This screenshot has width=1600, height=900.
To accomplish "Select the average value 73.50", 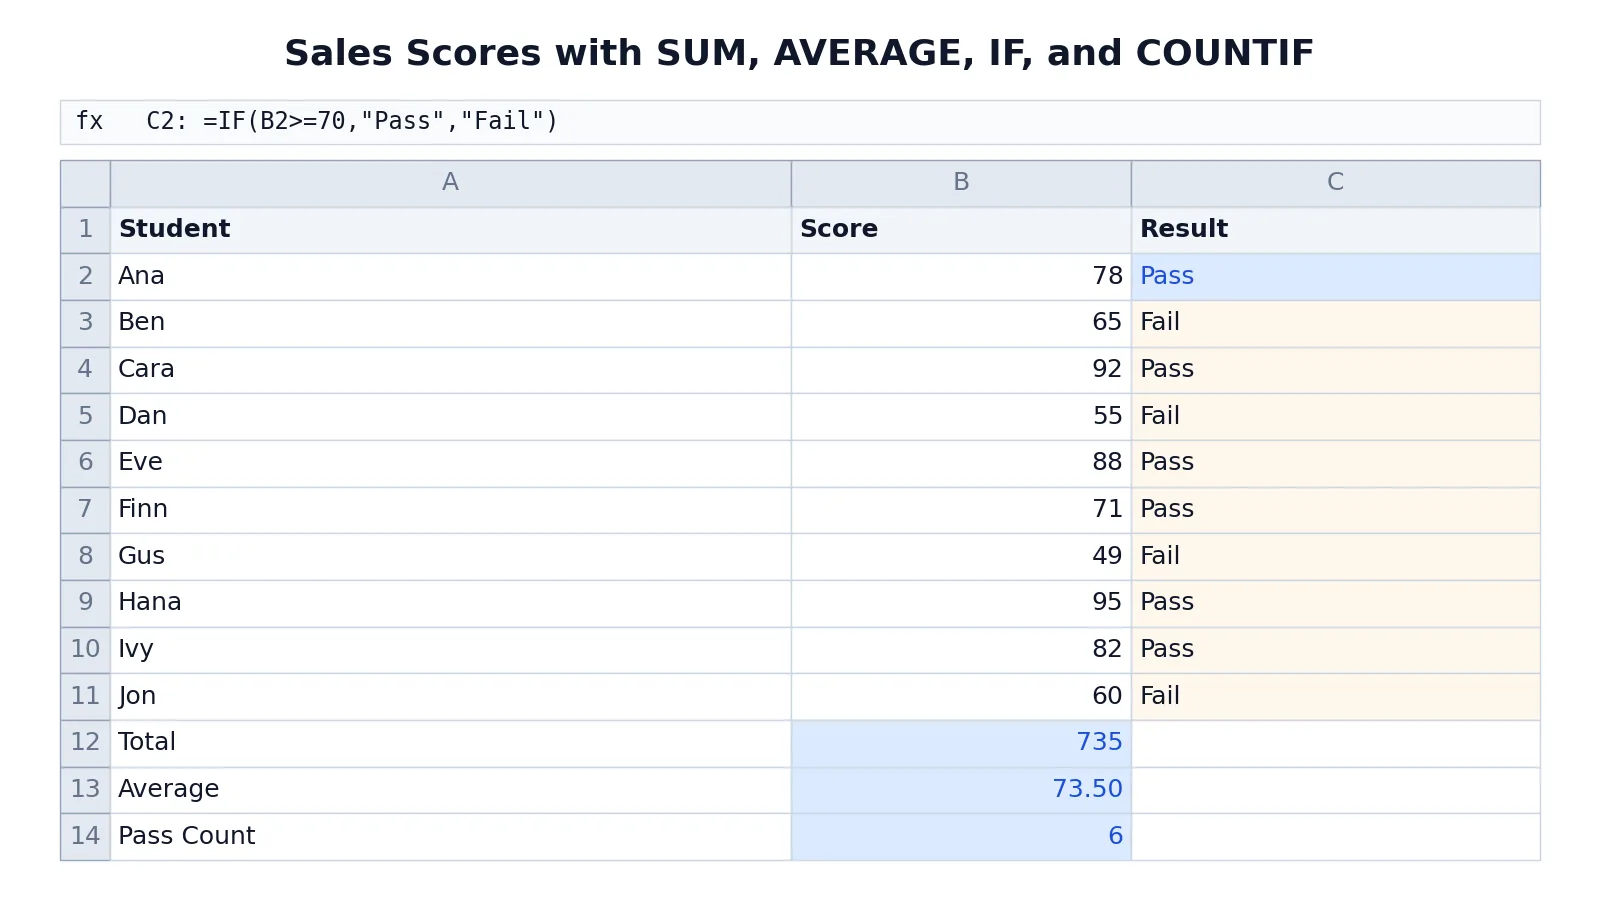I will point(961,790).
